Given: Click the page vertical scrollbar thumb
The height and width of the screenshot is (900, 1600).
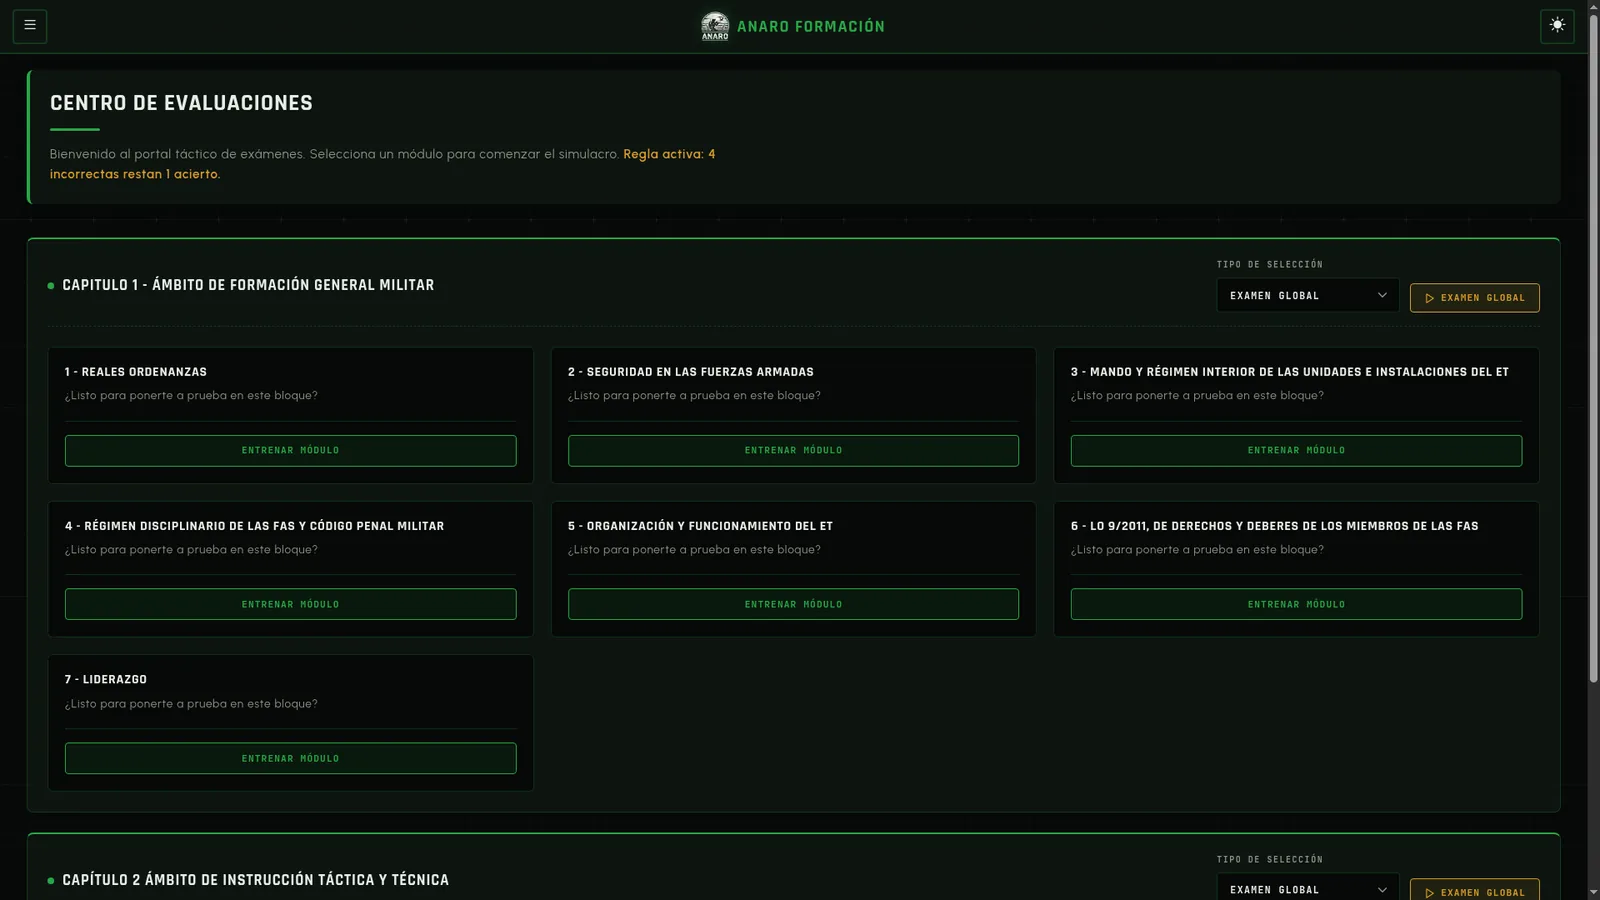Looking at the screenshot, I should (1593, 350).
